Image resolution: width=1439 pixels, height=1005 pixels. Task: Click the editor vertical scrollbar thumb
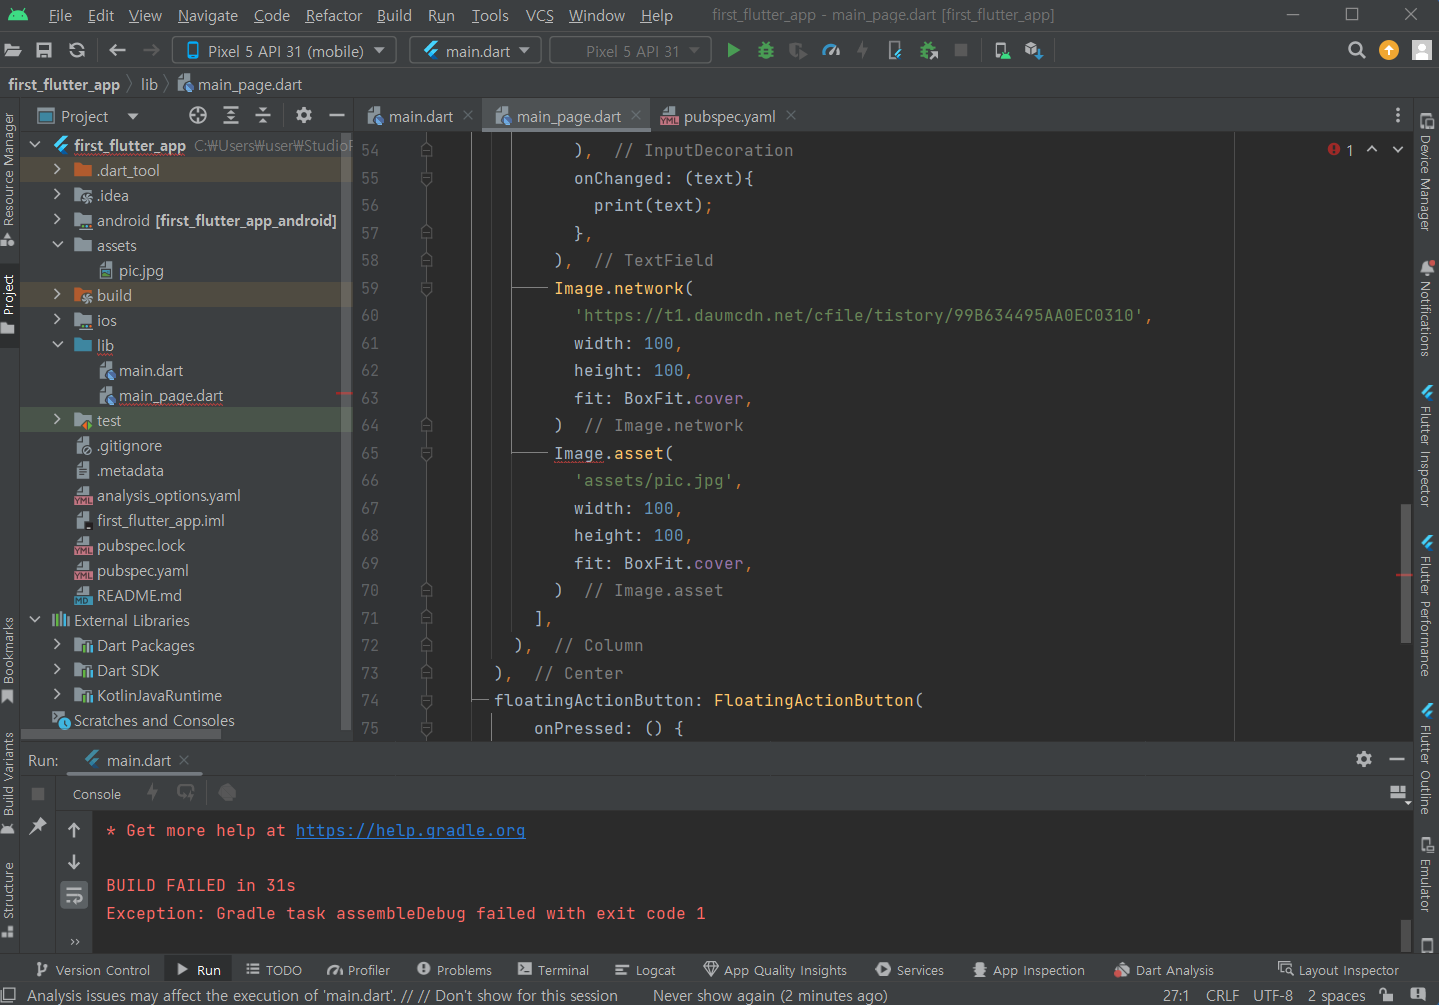(1406, 573)
